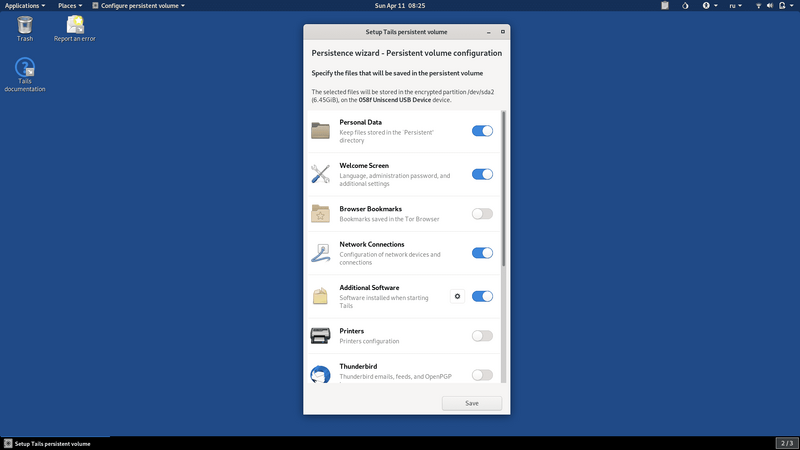Open the Places menu
800x450 pixels.
click(70, 6)
